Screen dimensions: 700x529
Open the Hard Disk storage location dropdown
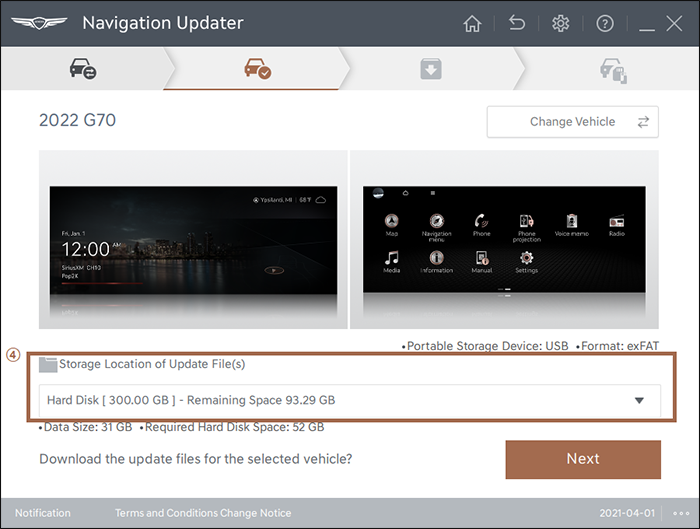(x=350, y=400)
